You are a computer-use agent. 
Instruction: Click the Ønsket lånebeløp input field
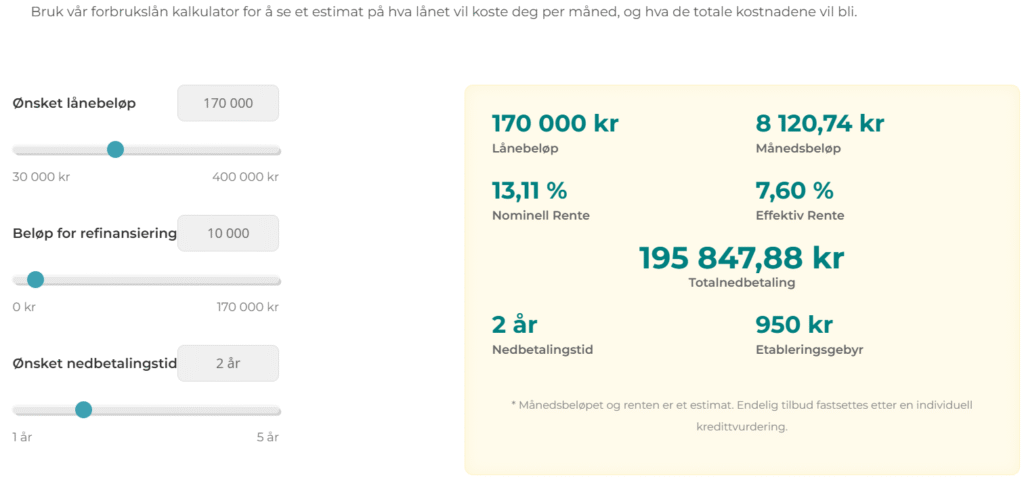click(228, 103)
